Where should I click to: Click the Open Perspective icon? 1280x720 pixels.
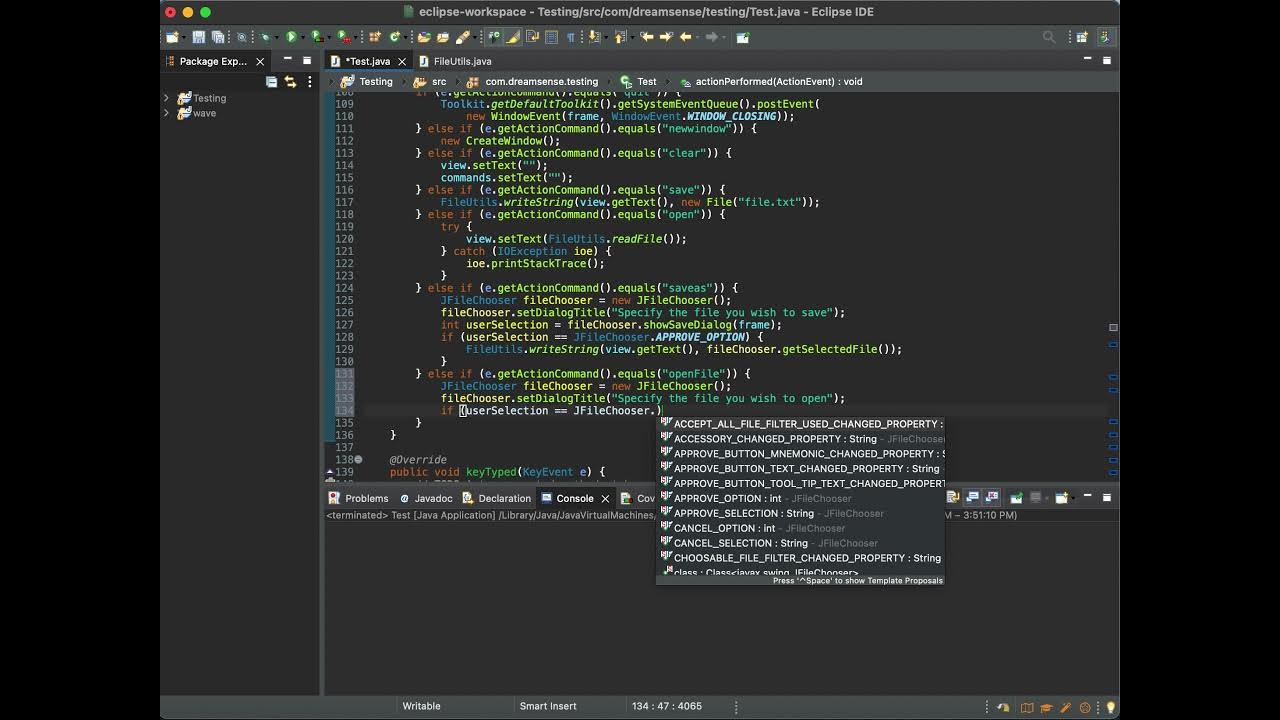tap(1081, 37)
